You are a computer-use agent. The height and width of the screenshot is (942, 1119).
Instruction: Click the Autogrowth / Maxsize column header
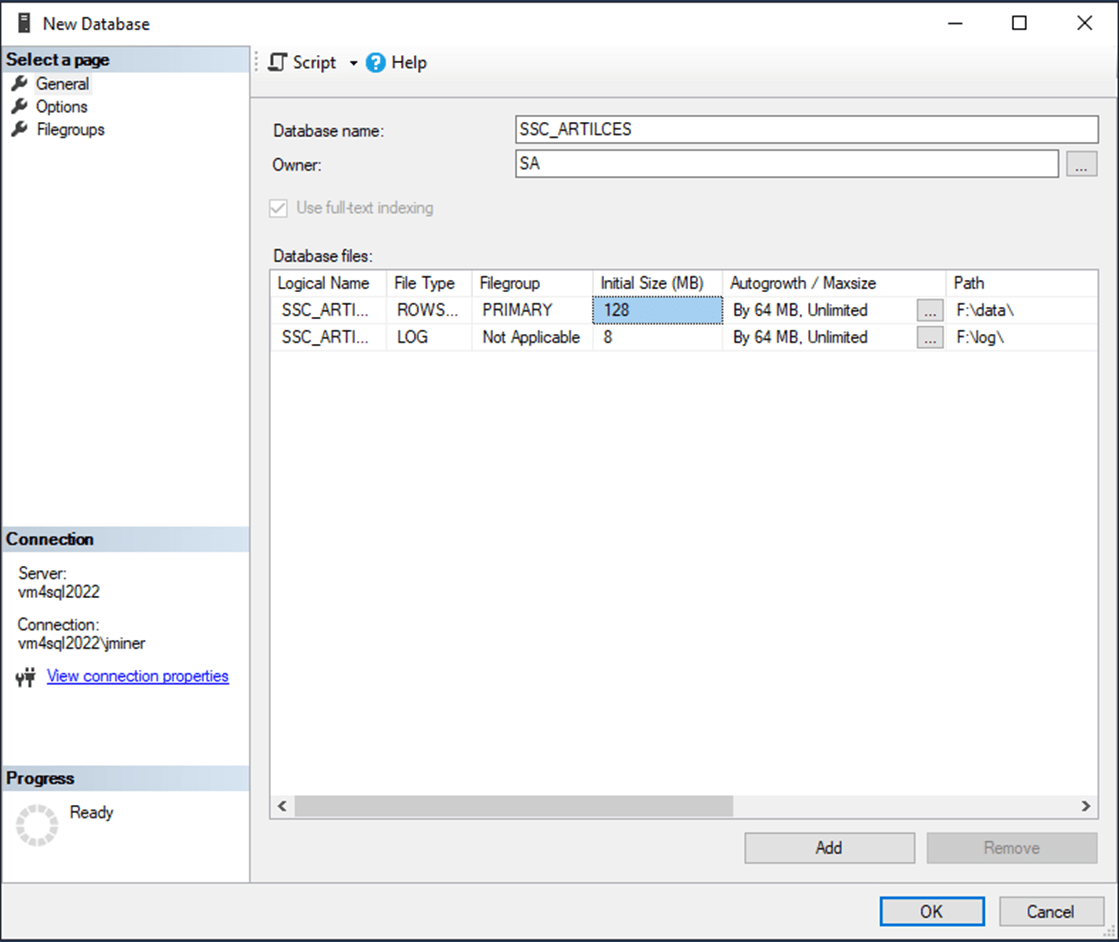[834, 283]
